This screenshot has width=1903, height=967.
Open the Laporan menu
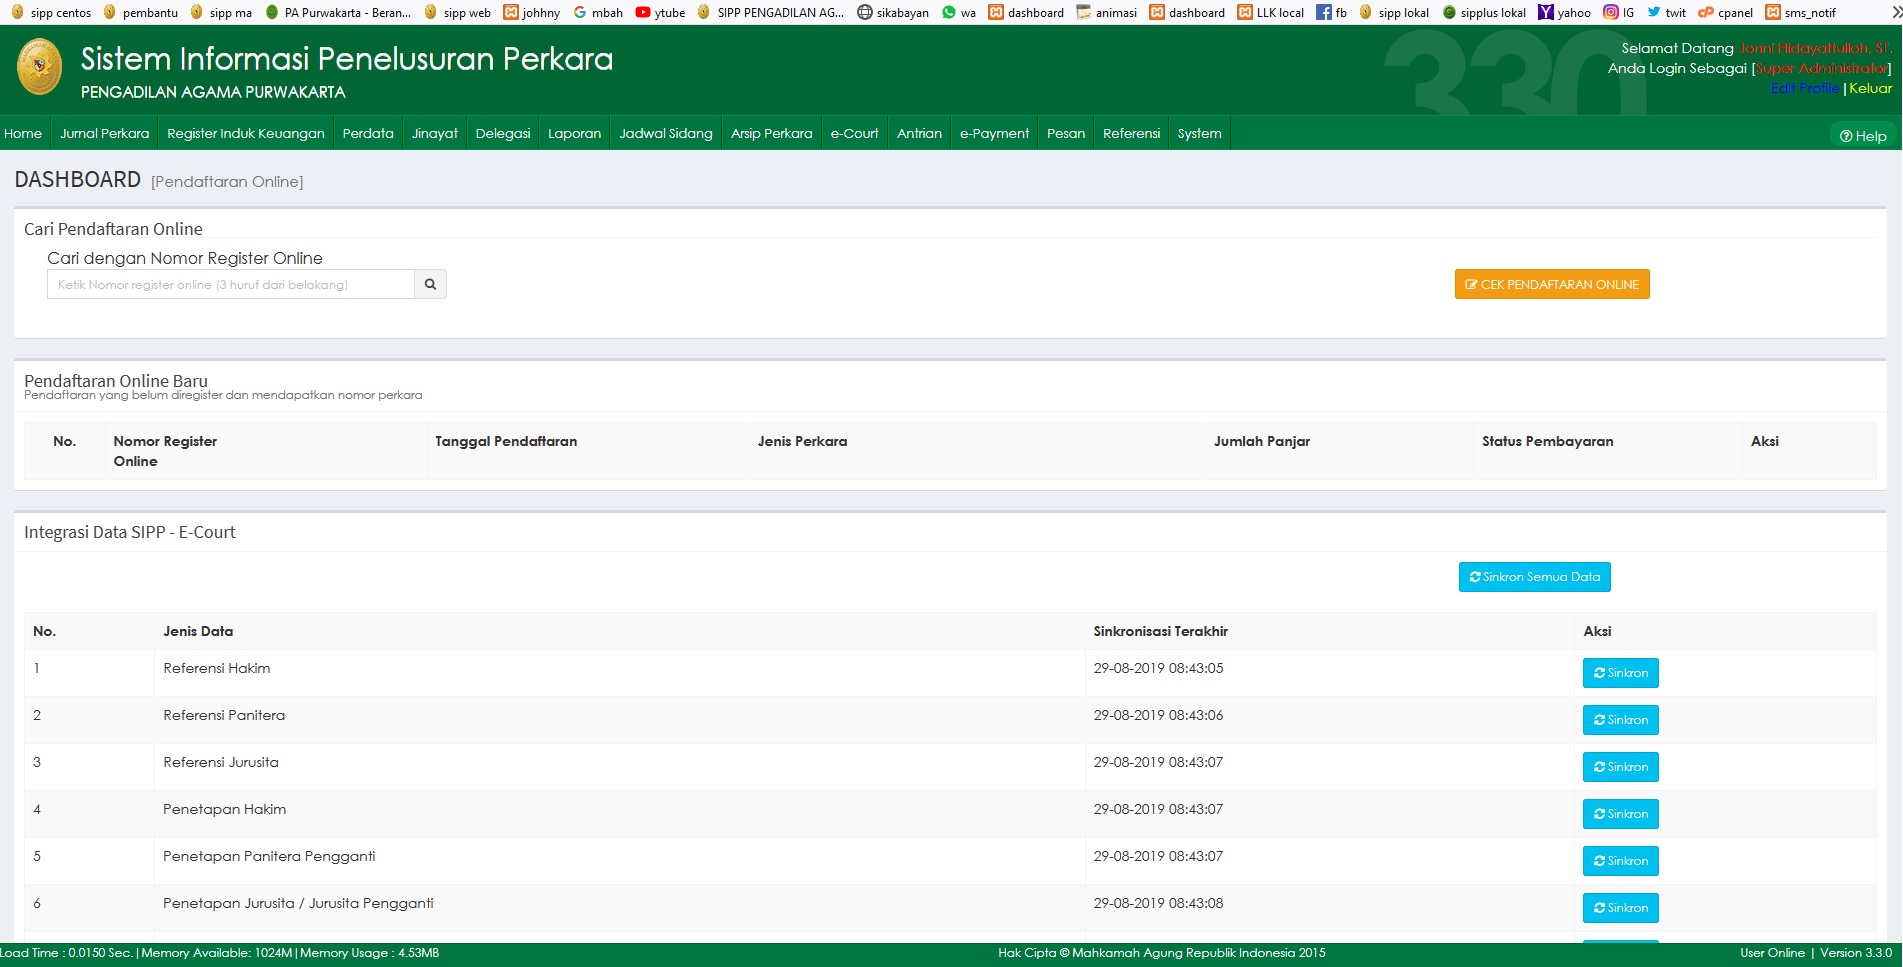pyautogui.click(x=575, y=133)
